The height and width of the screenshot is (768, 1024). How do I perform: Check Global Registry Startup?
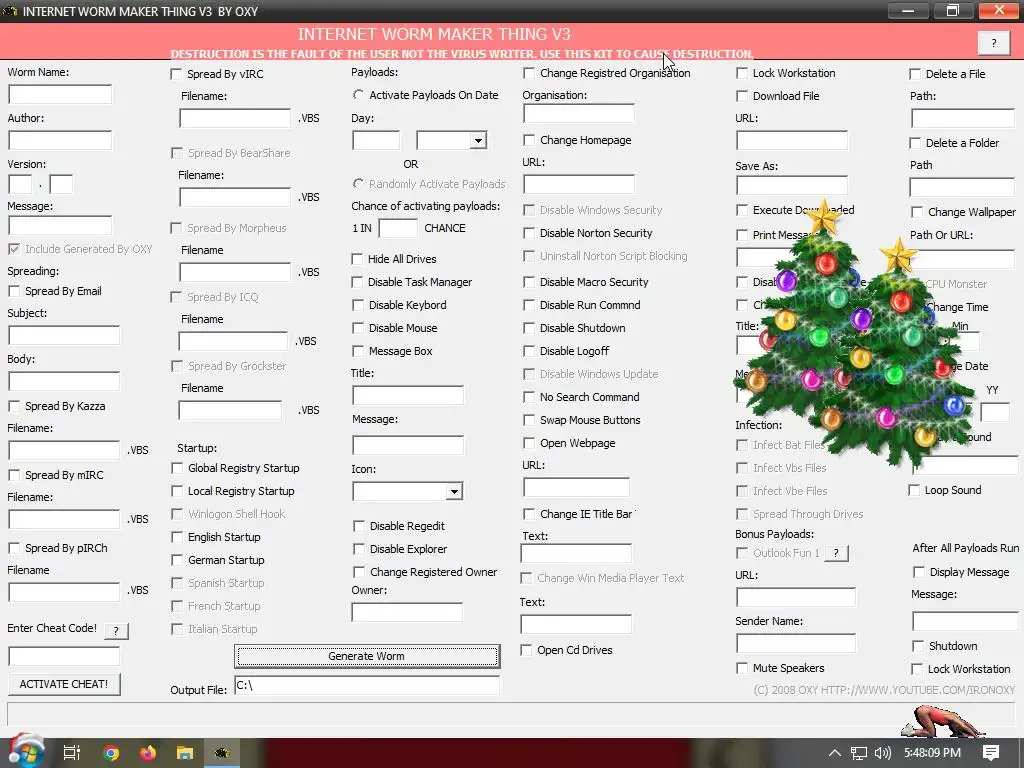(177, 468)
